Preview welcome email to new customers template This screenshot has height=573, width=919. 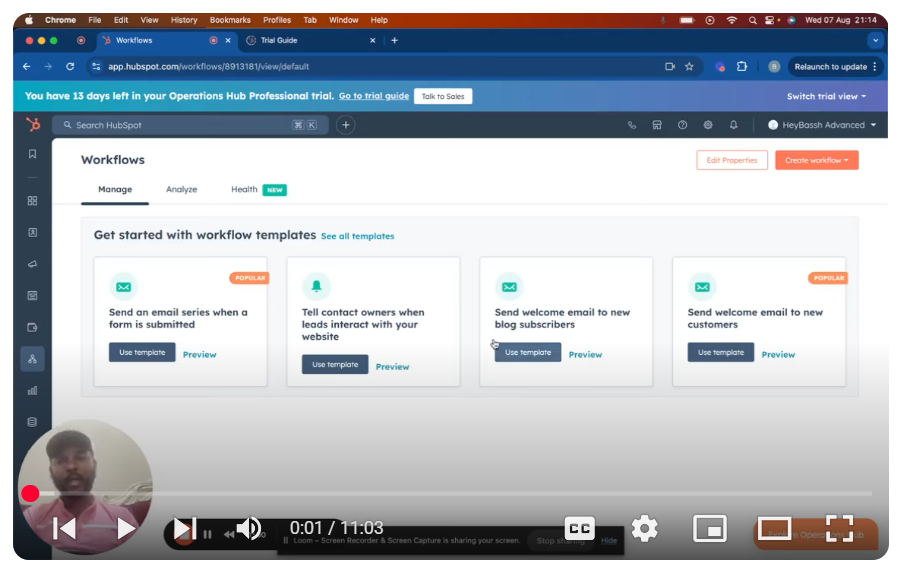[x=778, y=355]
